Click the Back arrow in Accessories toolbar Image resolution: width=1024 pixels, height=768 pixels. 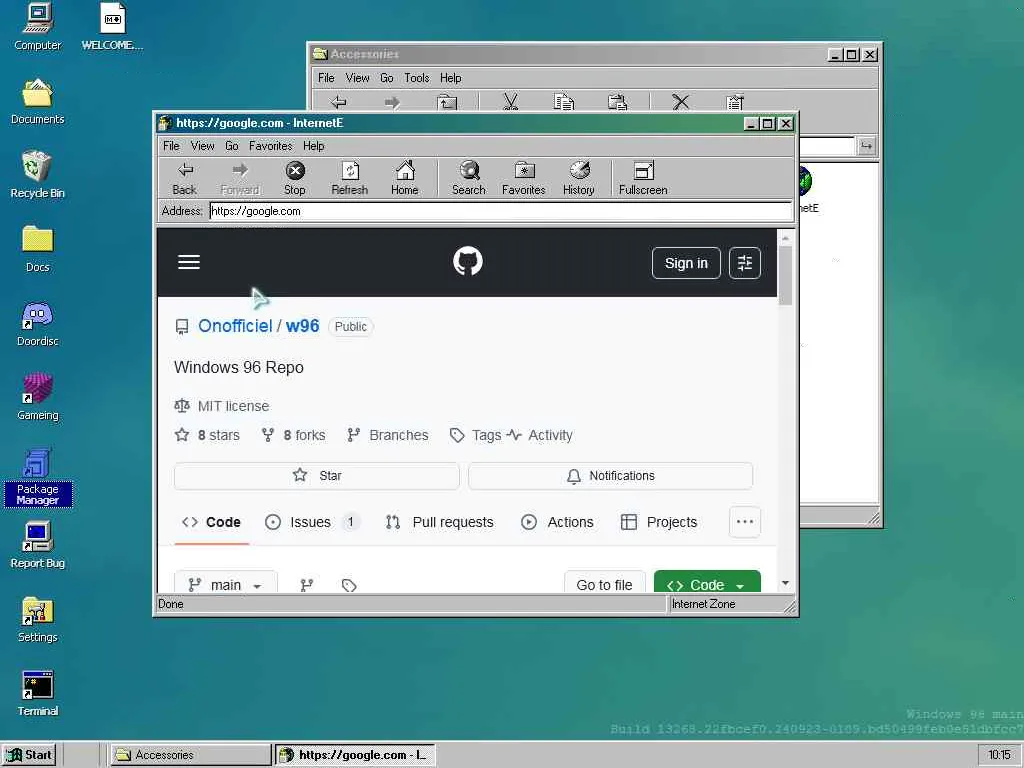338,102
